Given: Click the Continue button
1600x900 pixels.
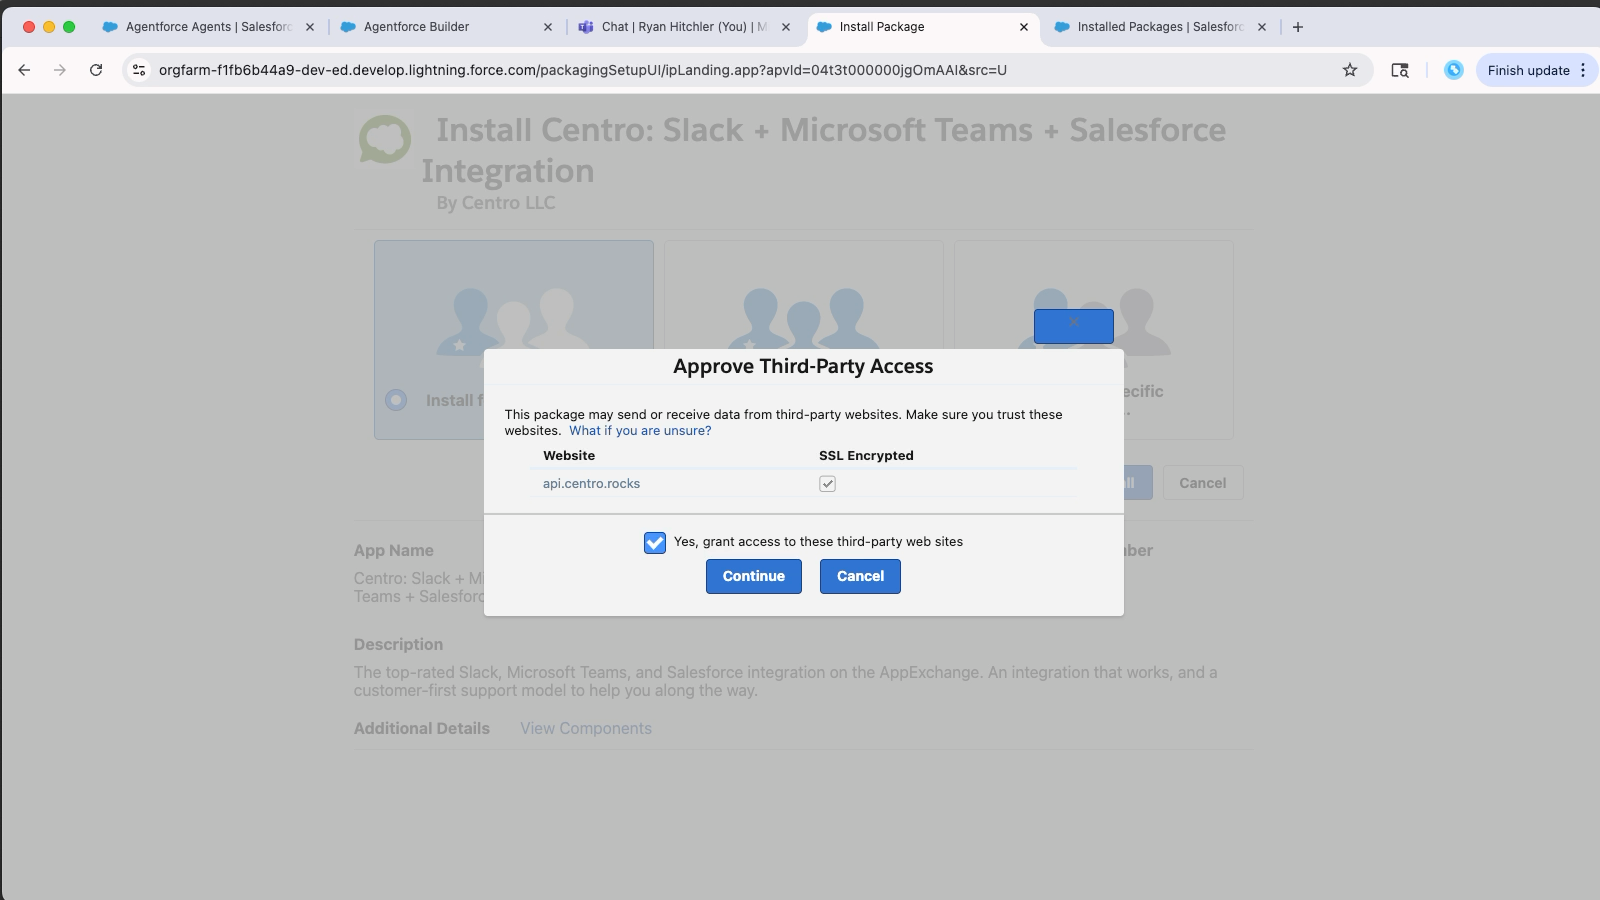Looking at the screenshot, I should coord(753,576).
